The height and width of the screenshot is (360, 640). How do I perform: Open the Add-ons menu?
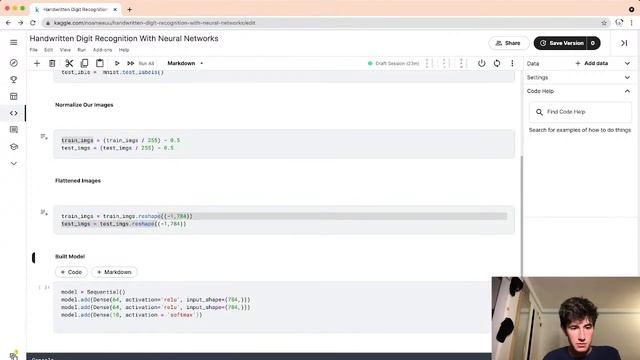click(x=102, y=50)
